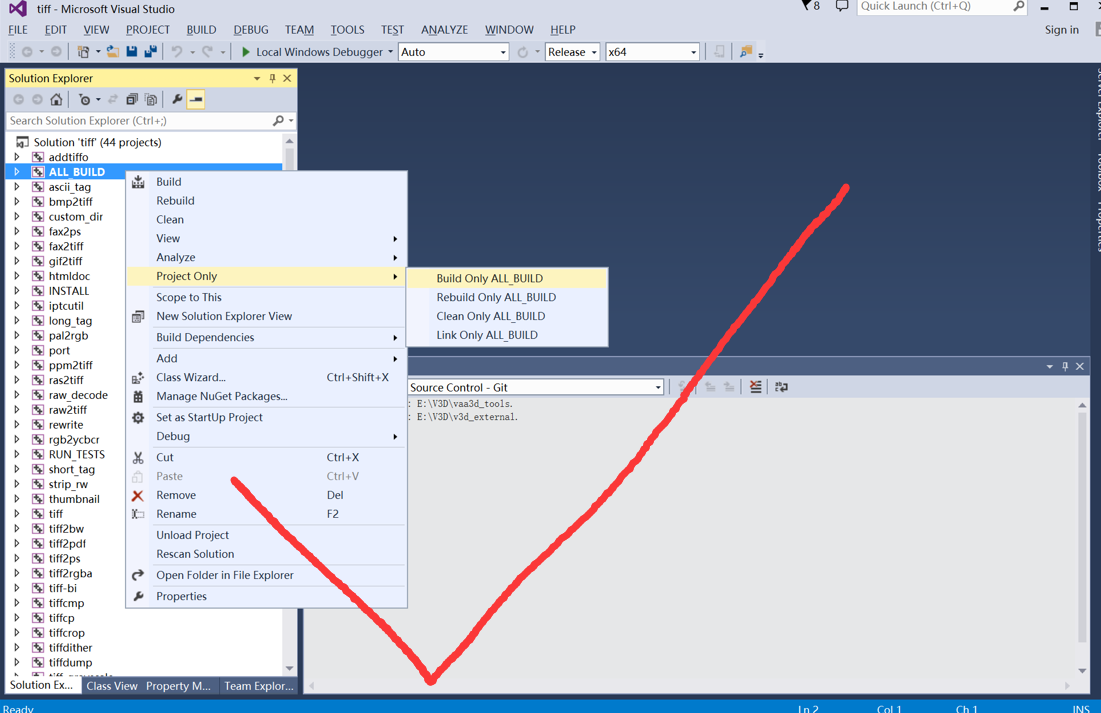Choose Set as StartUp Project

[267, 417]
